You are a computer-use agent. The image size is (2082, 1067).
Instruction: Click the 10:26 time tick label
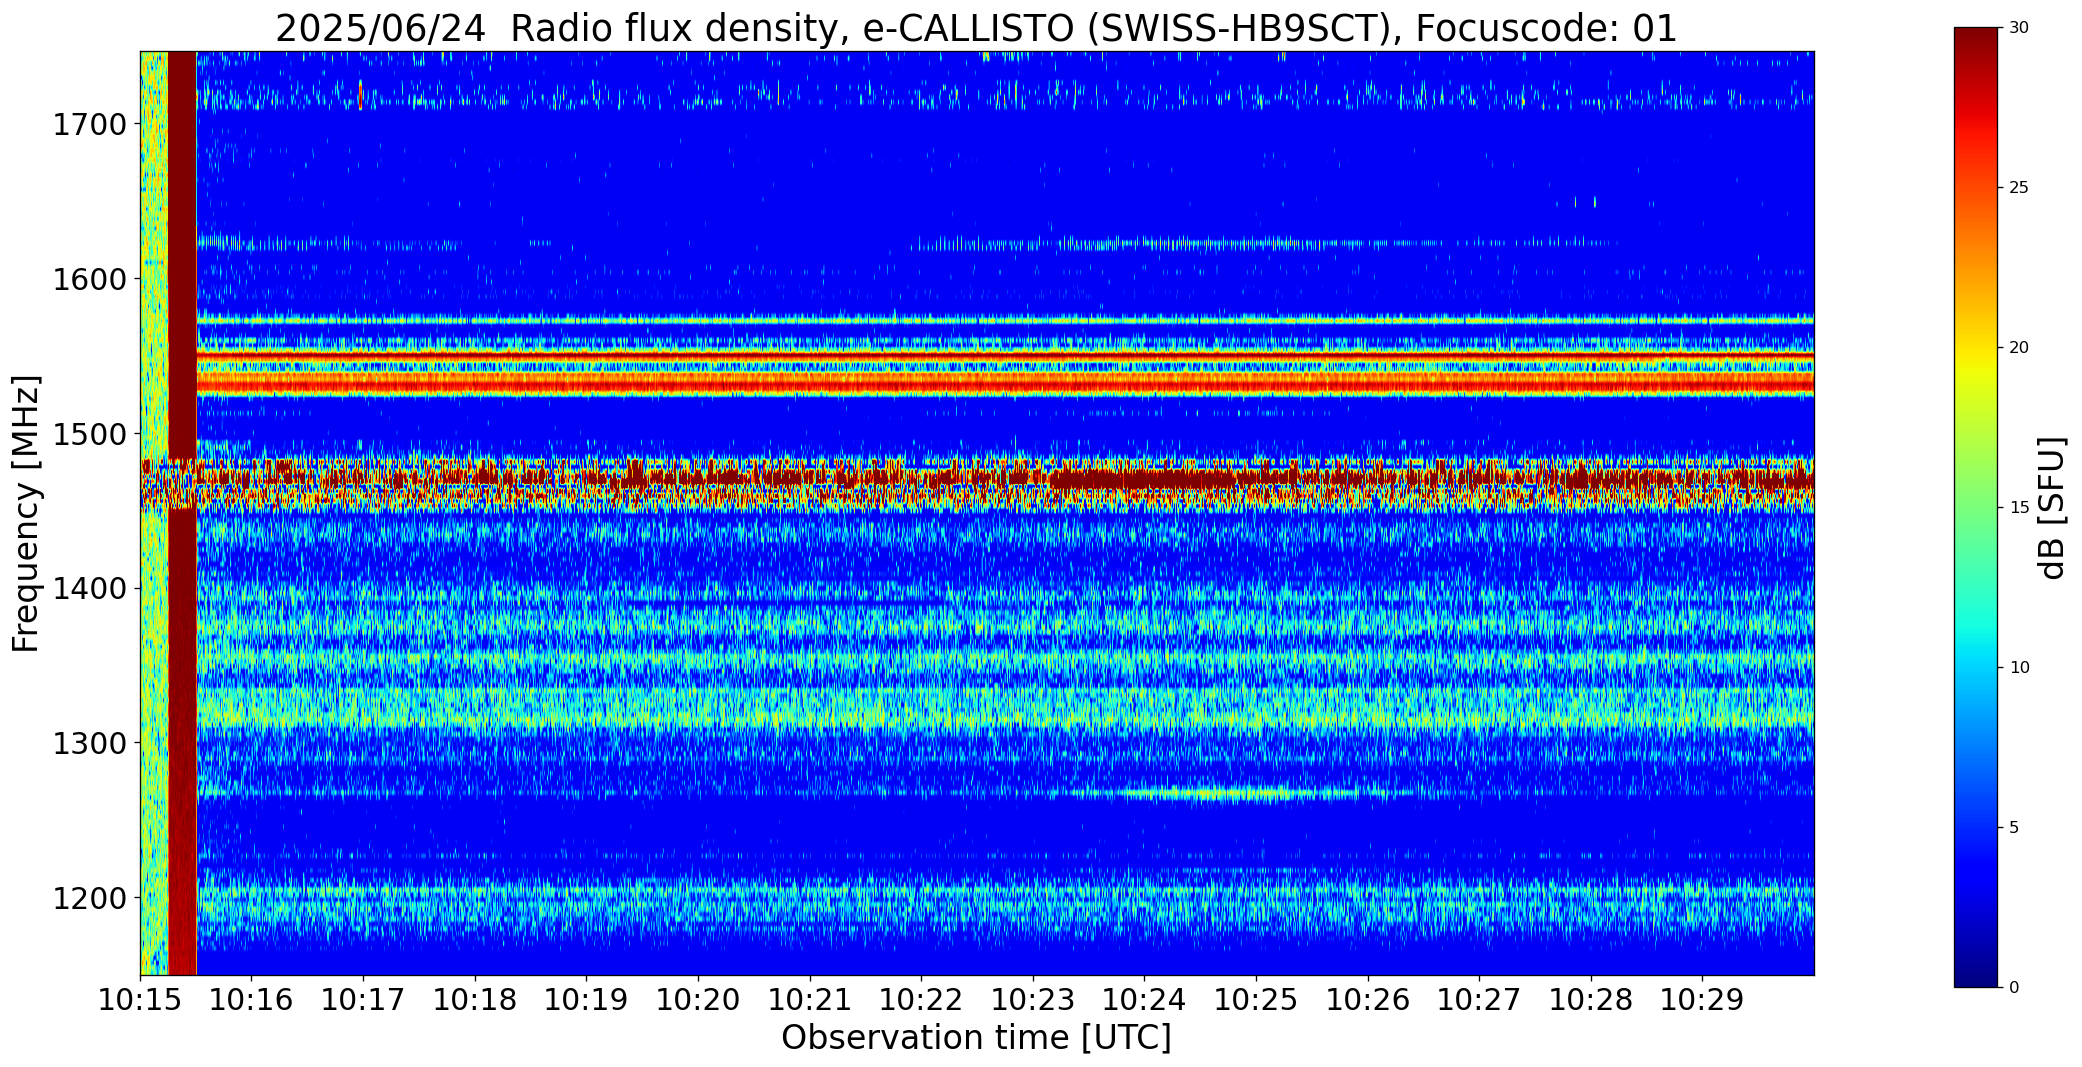click(x=1368, y=1000)
